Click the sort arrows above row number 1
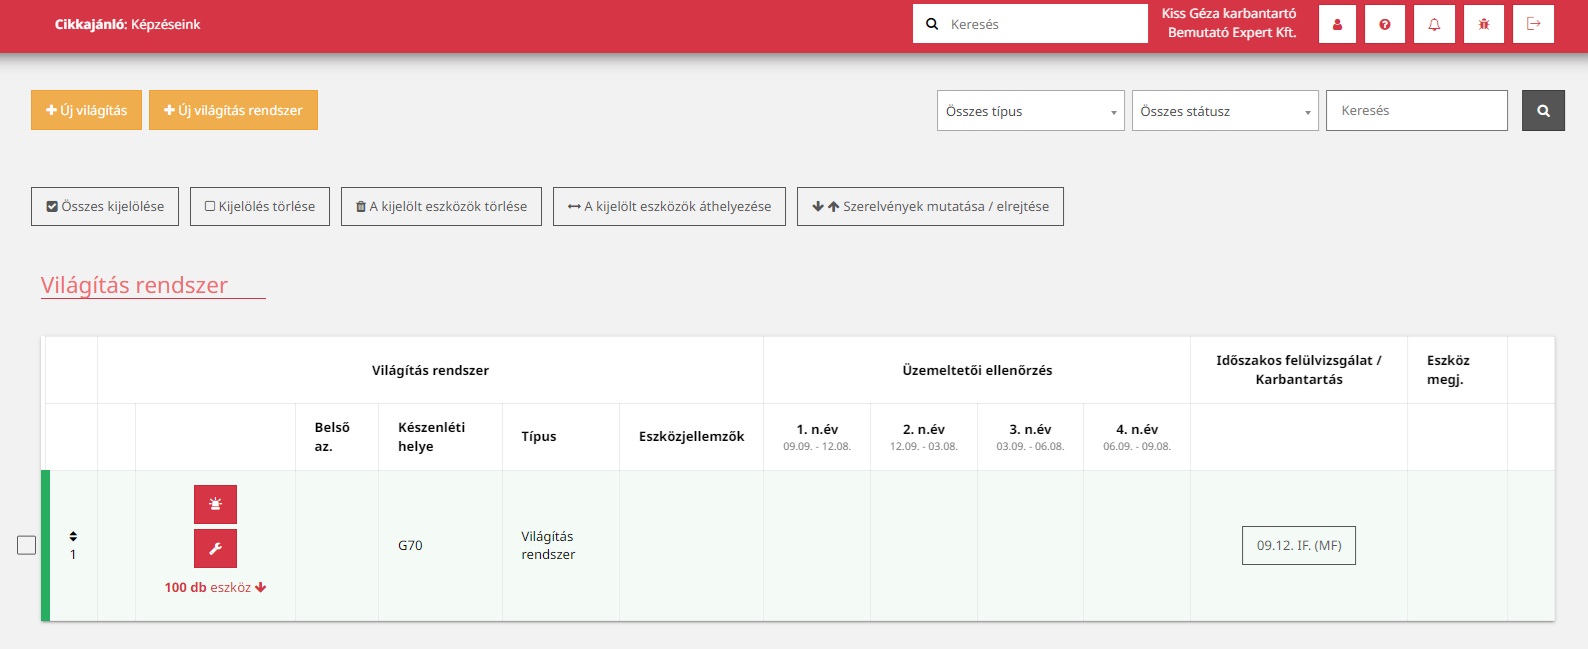1588x649 pixels. point(73,537)
